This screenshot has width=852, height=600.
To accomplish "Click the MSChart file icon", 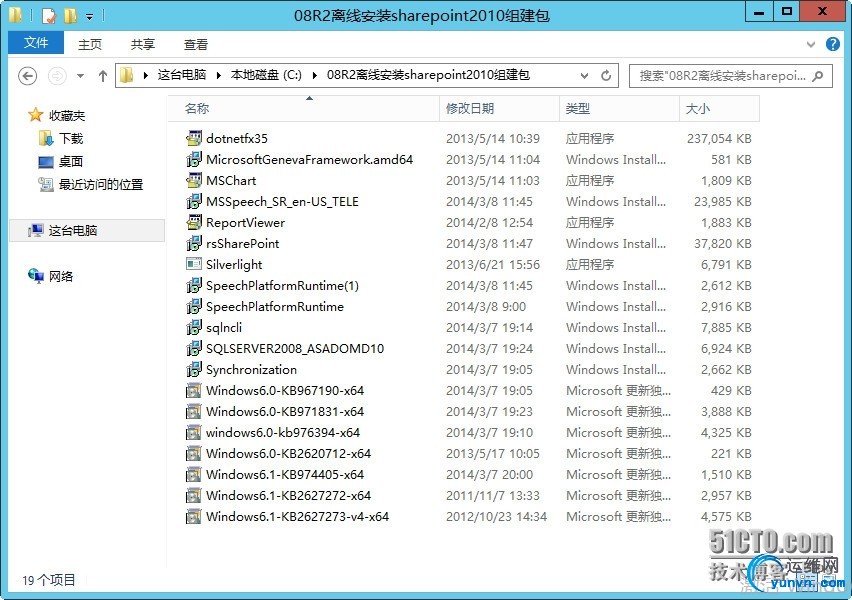I will pos(194,180).
